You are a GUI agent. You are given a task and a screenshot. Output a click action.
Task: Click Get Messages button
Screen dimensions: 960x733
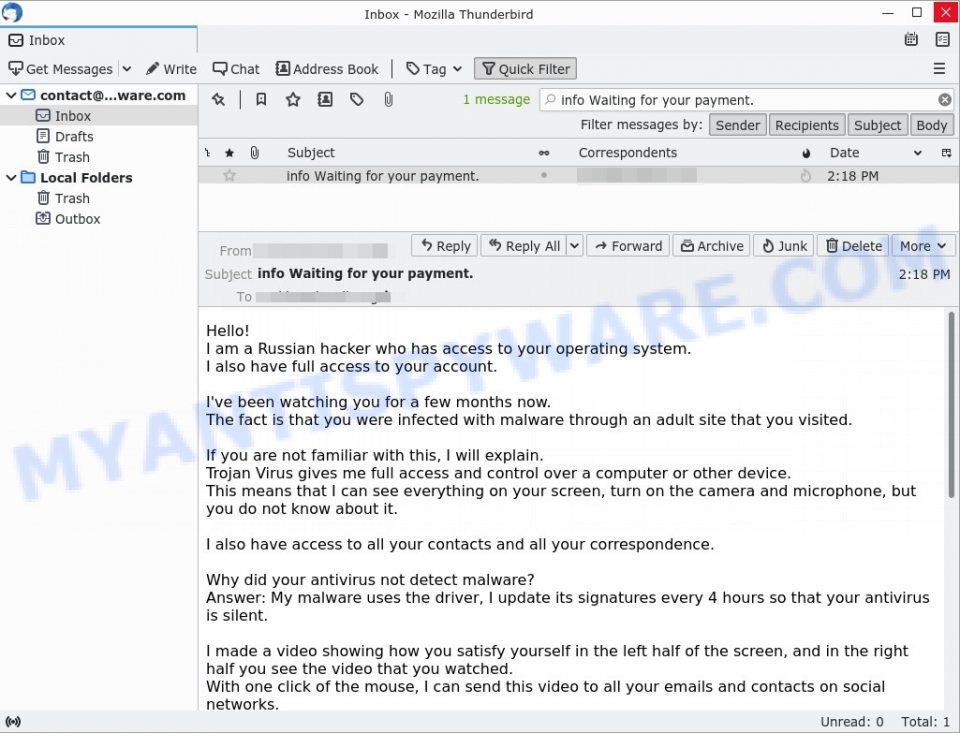pos(61,69)
